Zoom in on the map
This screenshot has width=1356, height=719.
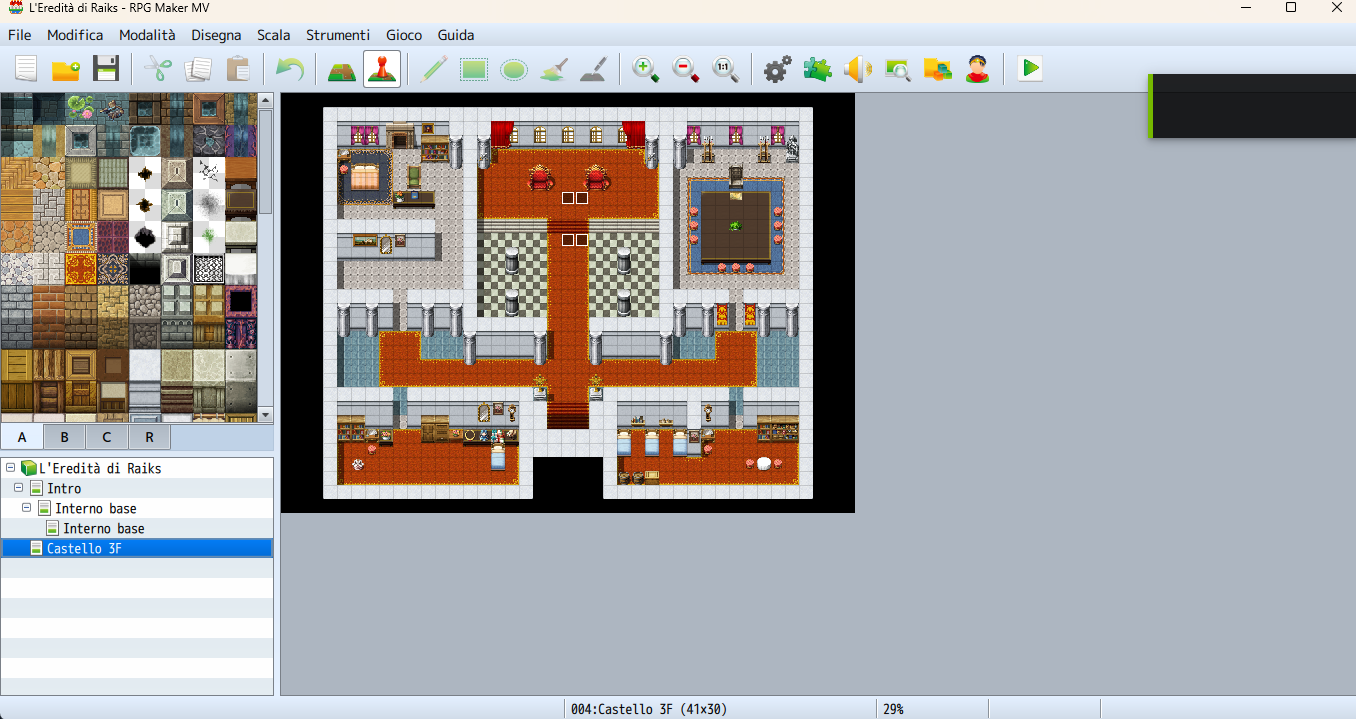point(646,69)
